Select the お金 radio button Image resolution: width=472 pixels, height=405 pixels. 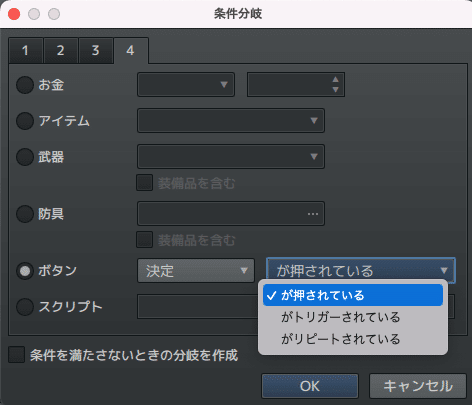(x=25, y=85)
